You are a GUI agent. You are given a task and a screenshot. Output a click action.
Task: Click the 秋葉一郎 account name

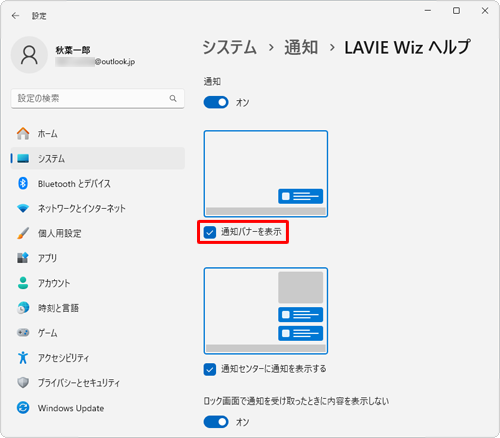tap(73, 50)
